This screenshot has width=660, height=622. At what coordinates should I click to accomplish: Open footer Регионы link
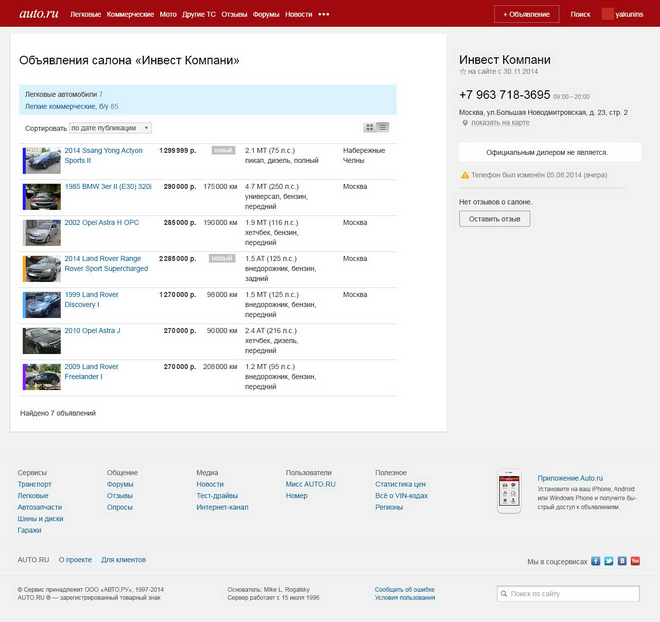[x=389, y=508]
